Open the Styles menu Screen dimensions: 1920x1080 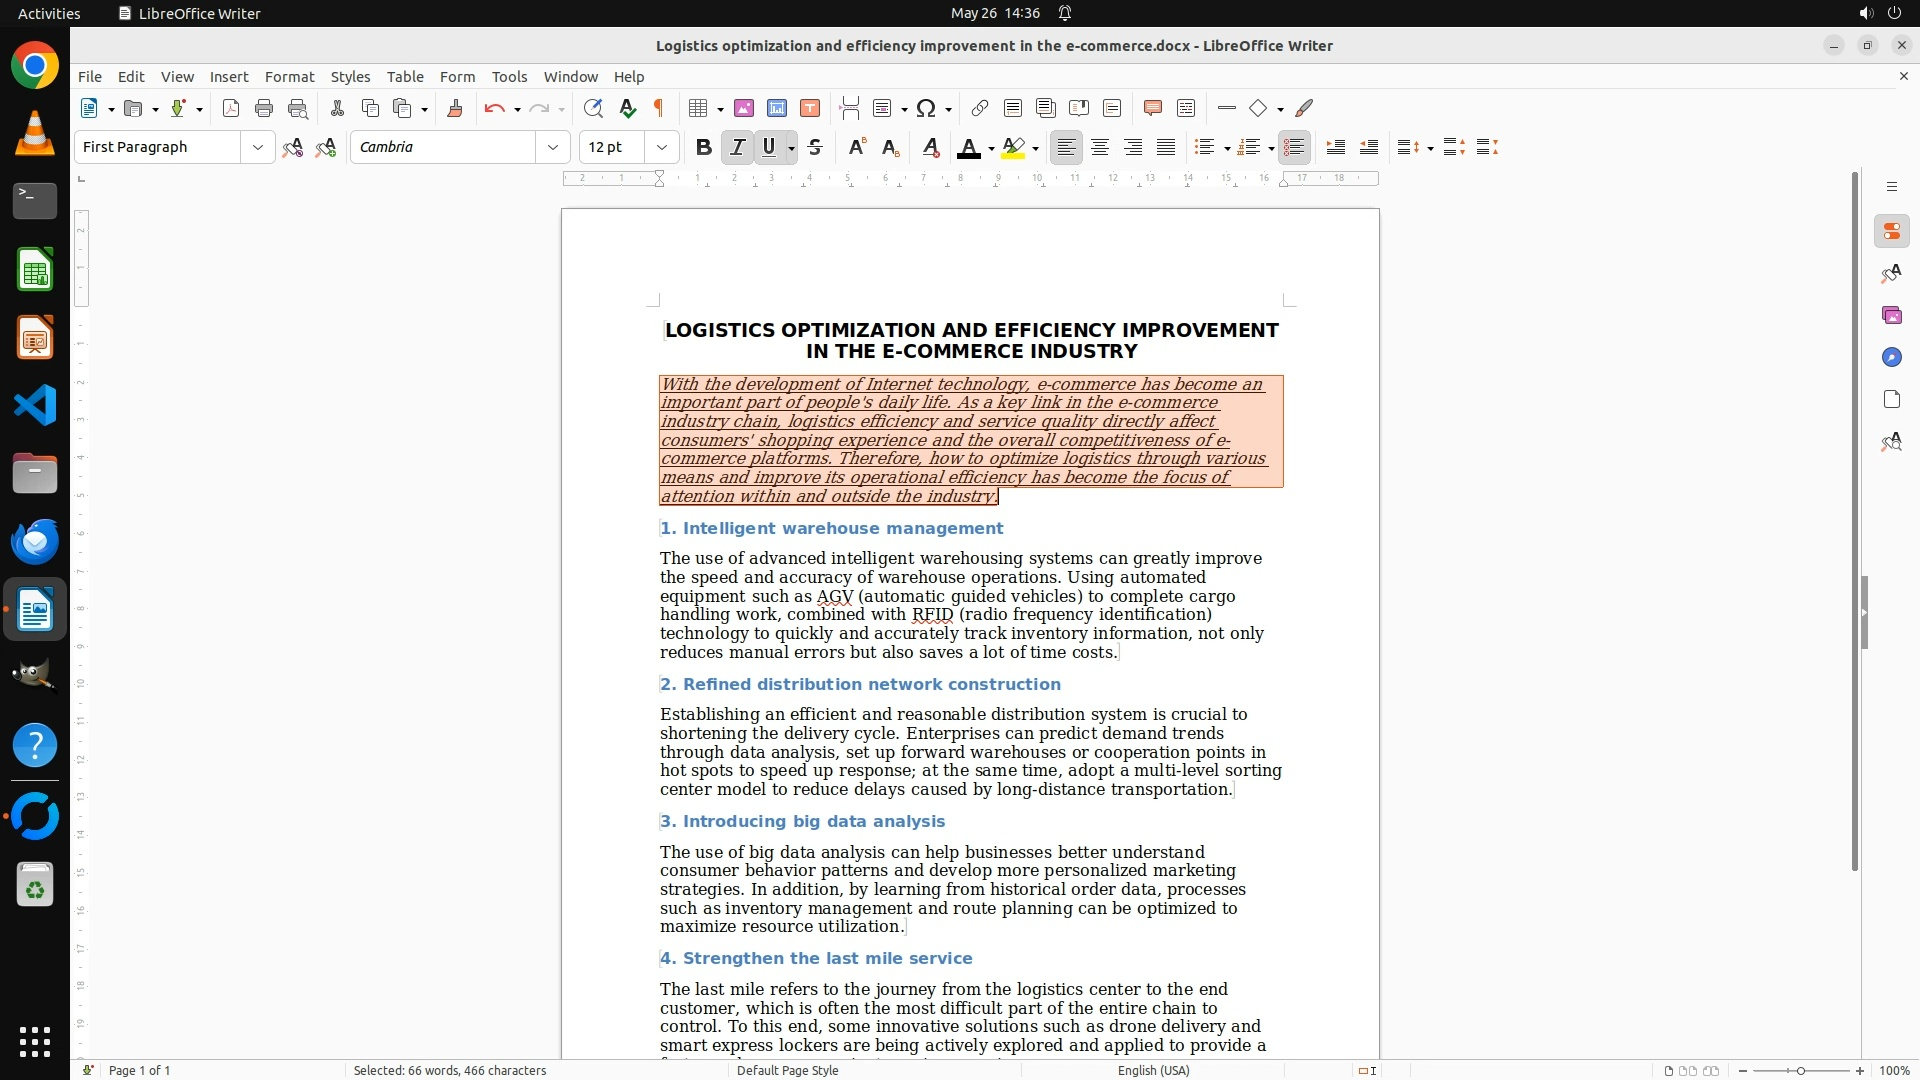click(350, 76)
